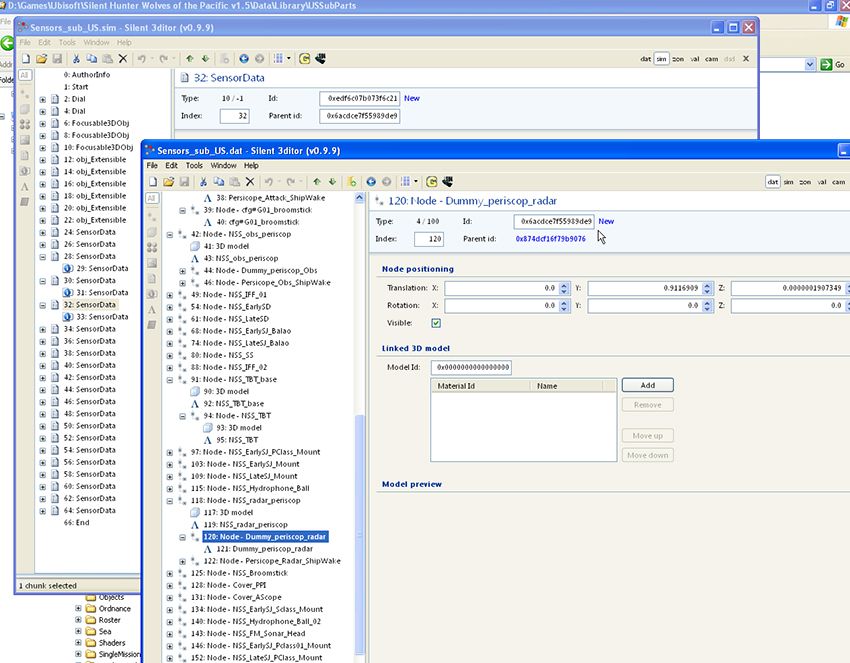This screenshot has width=850, height=663.
Task: Toggle the Visible checkbox
Action: pos(436,323)
